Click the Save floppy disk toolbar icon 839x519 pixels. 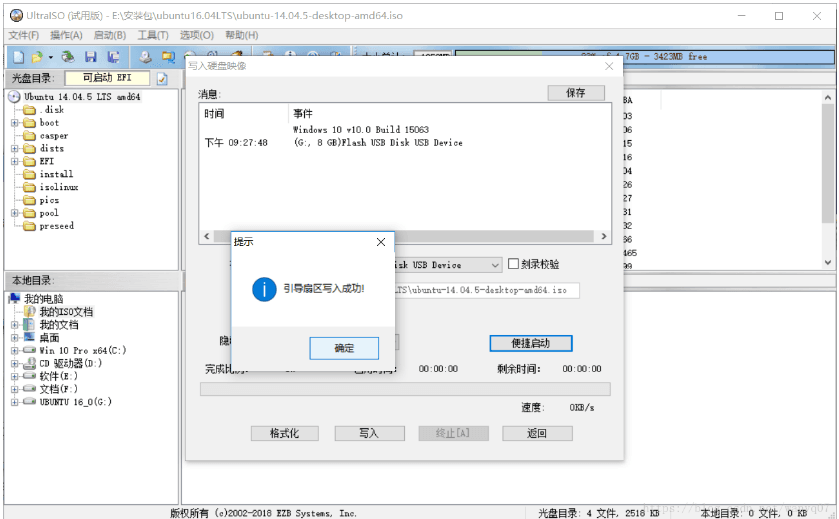(x=91, y=57)
